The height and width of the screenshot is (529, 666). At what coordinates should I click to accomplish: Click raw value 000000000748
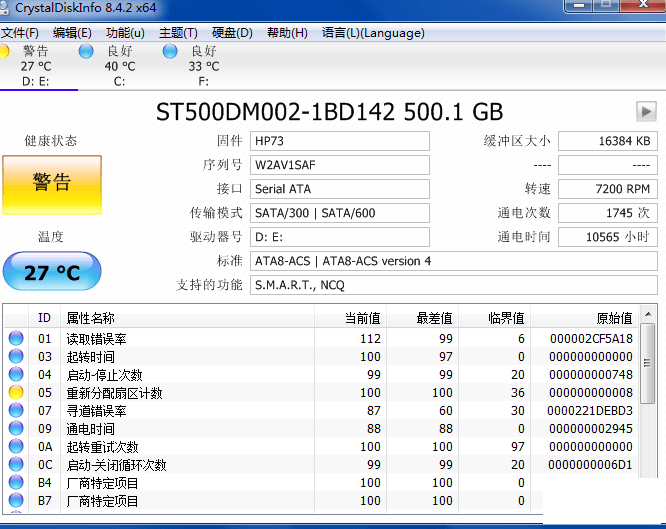(591, 375)
